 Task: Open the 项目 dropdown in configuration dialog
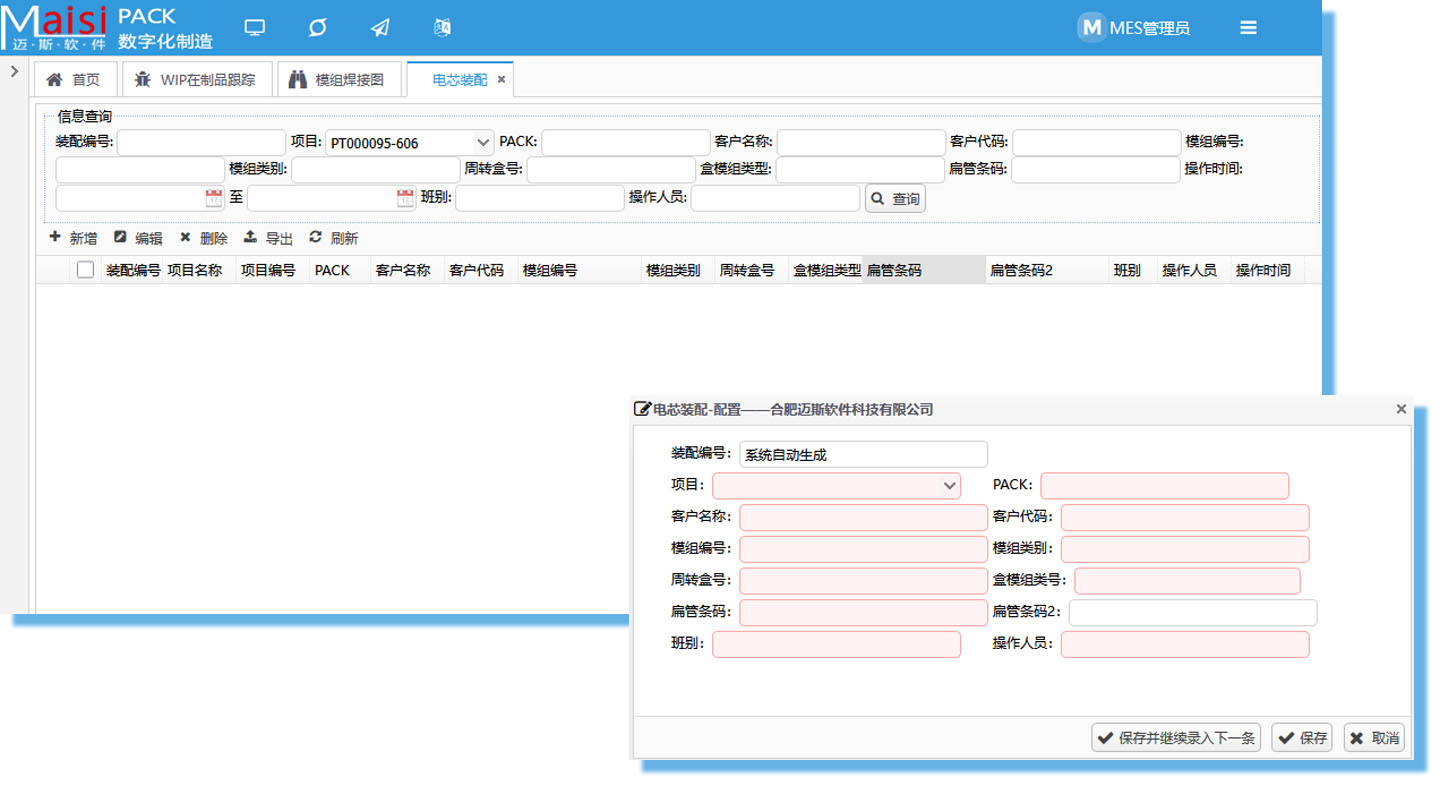coord(949,486)
